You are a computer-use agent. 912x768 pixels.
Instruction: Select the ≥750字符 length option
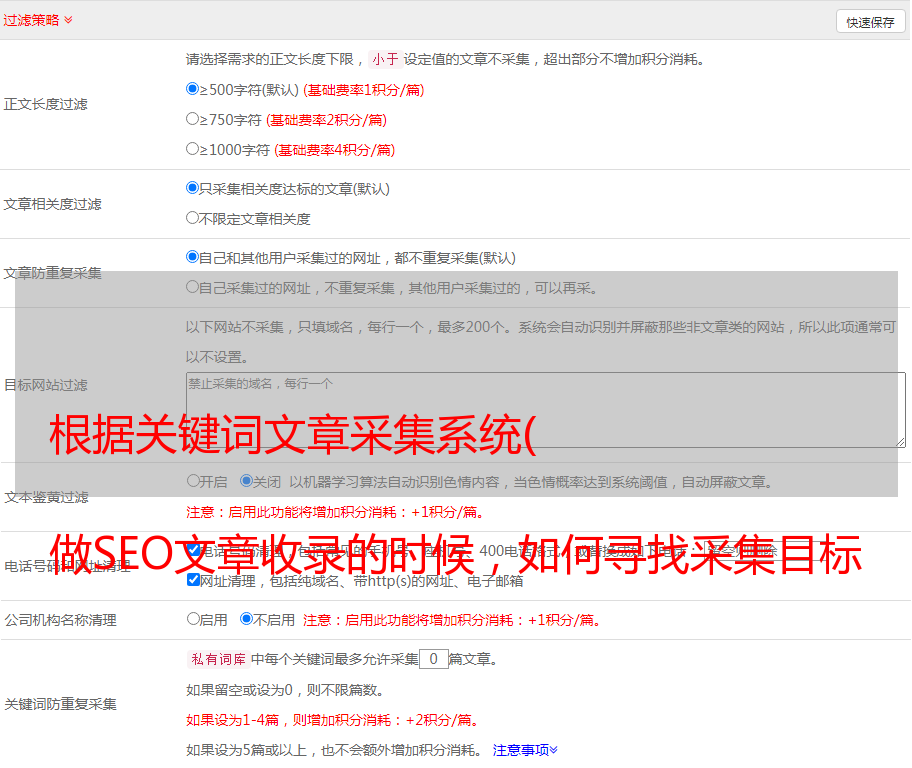tap(192, 119)
